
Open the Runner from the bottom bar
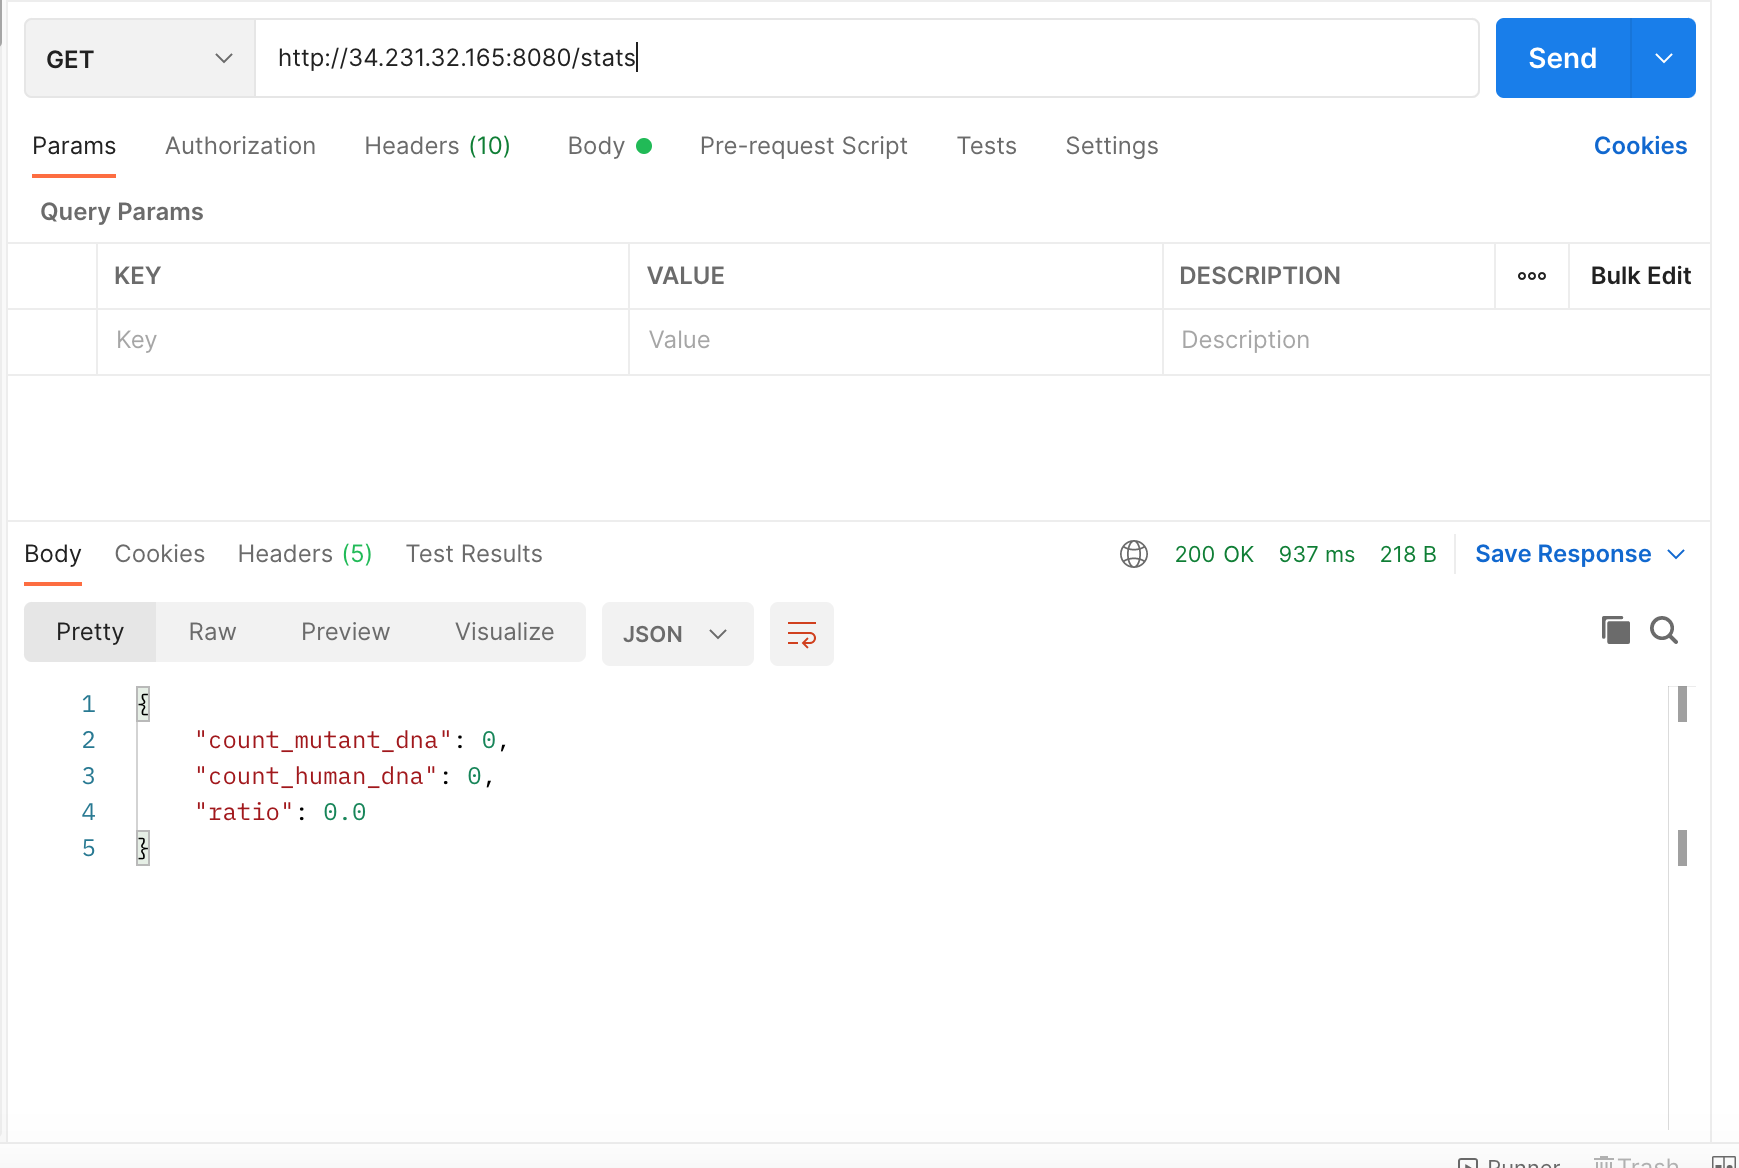pyautogui.click(x=1510, y=1162)
